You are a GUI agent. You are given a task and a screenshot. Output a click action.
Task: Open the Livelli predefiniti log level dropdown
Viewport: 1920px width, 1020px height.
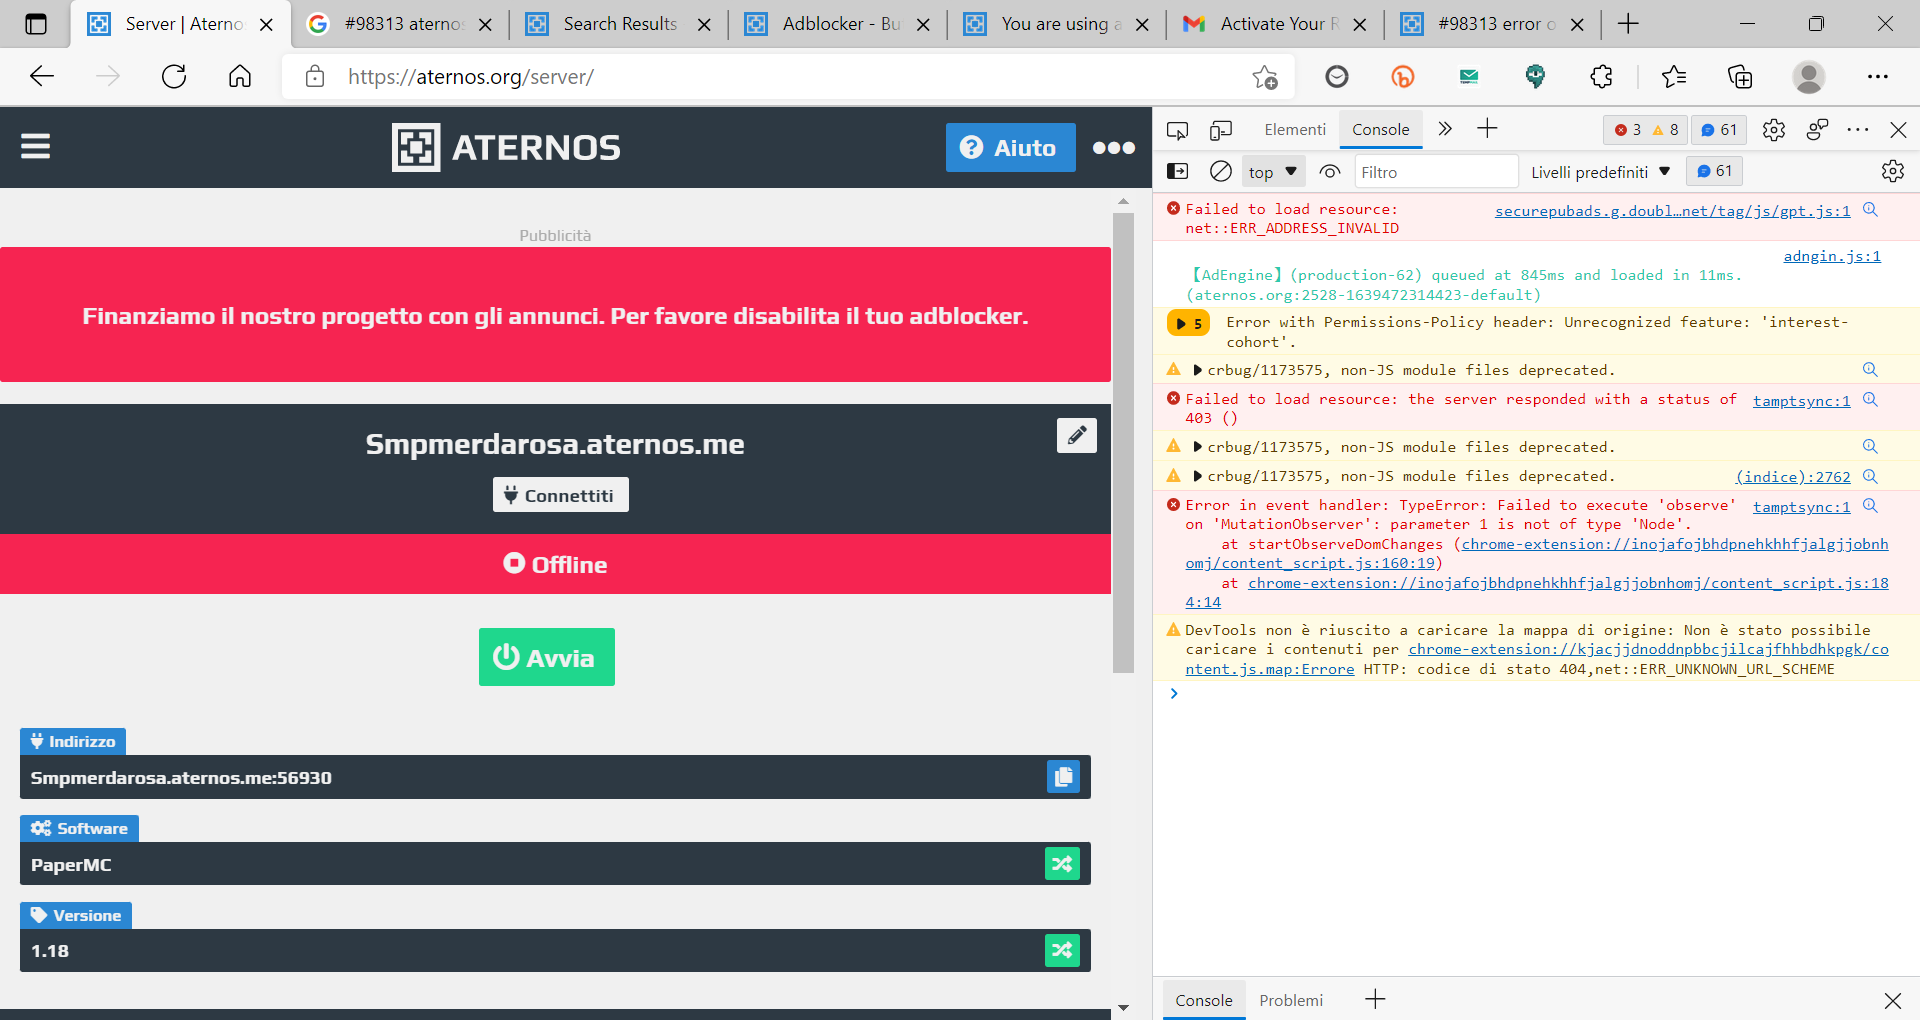point(1601,172)
